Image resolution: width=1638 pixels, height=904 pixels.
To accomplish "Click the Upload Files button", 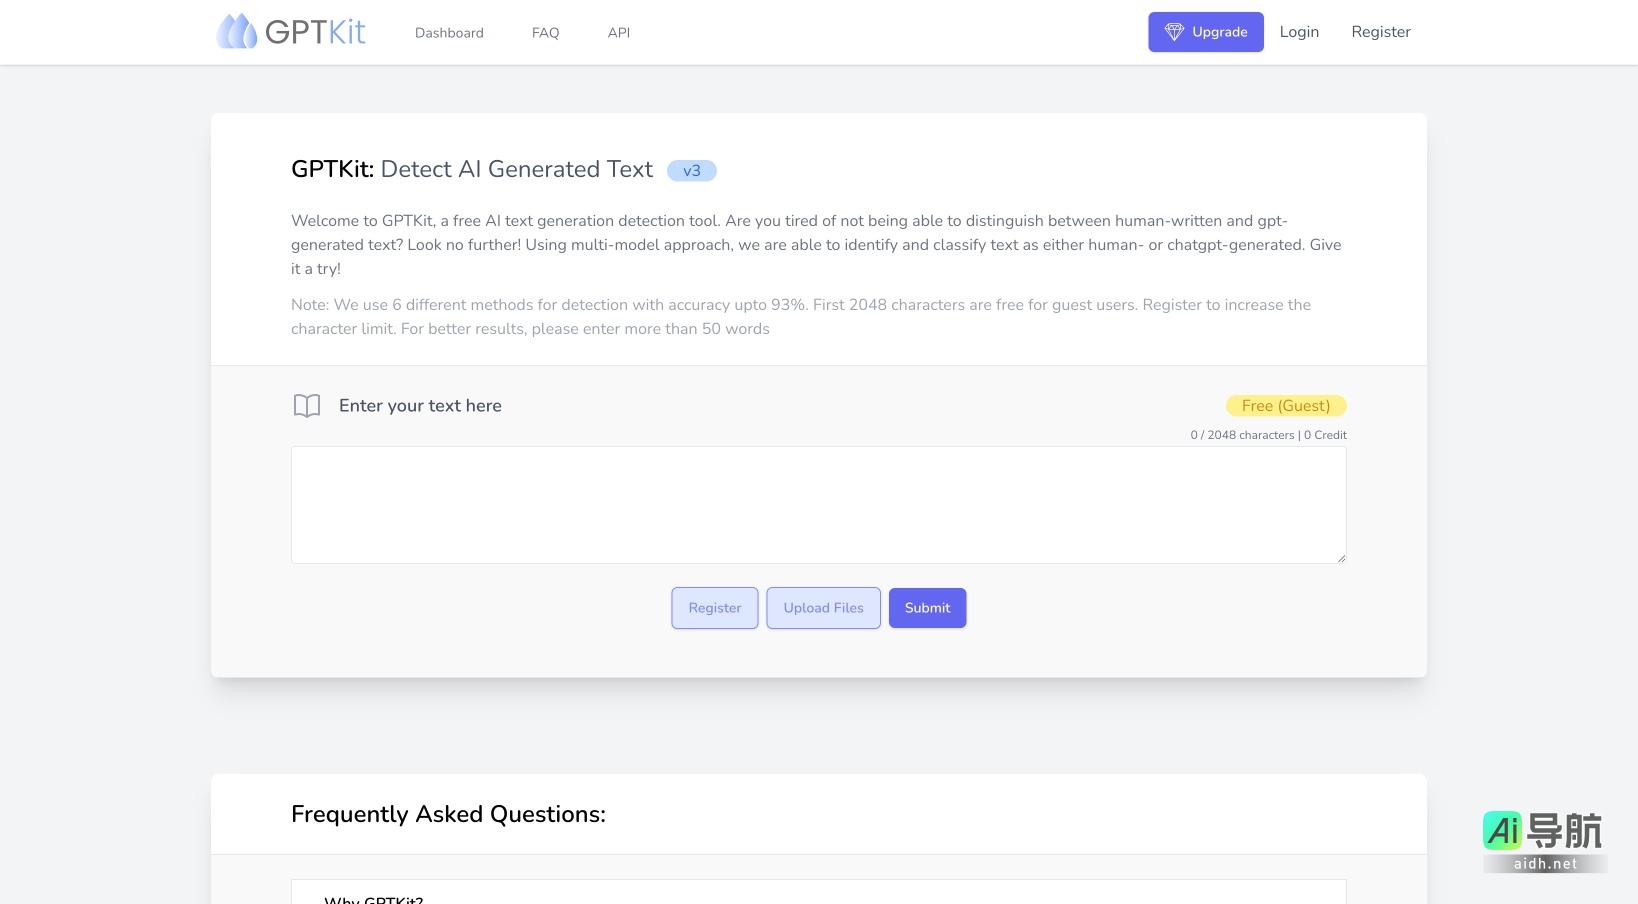I will pyautogui.click(x=823, y=608).
